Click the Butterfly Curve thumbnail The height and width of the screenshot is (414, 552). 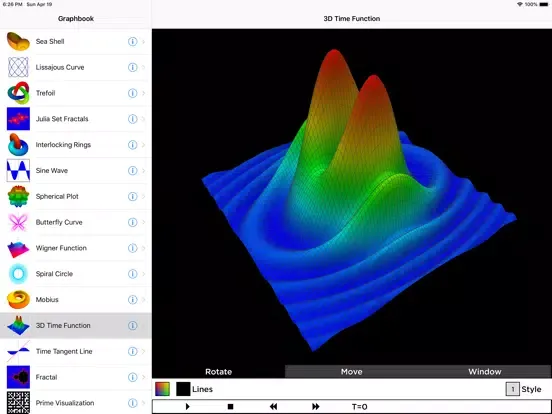coord(18,222)
